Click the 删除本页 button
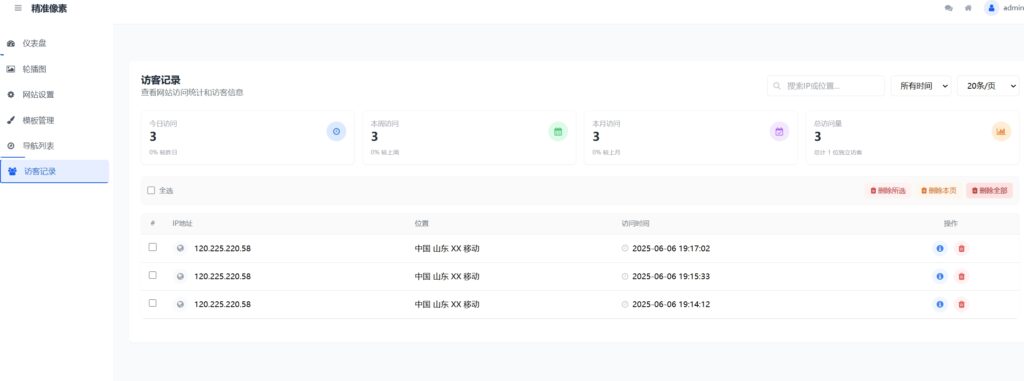The width and height of the screenshot is (1024, 381). [938, 191]
